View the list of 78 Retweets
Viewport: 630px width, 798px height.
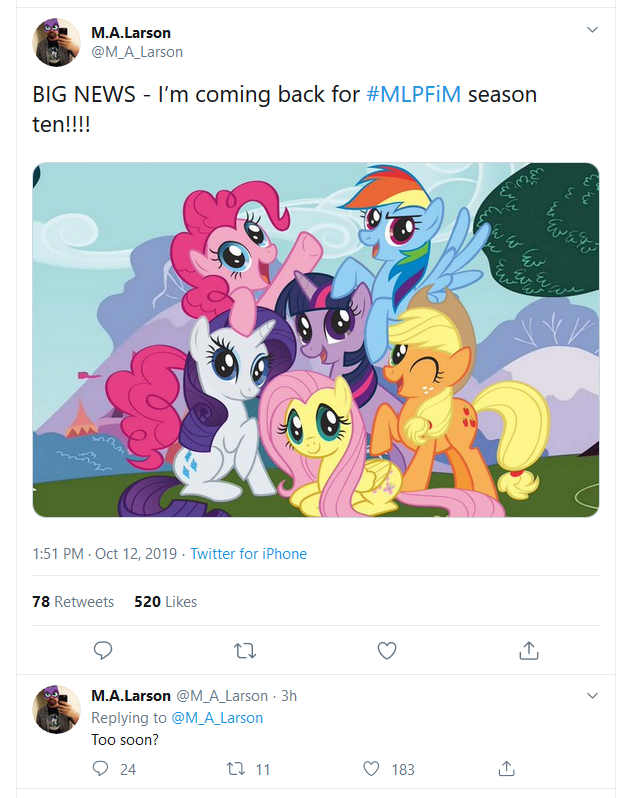point(73,602)
